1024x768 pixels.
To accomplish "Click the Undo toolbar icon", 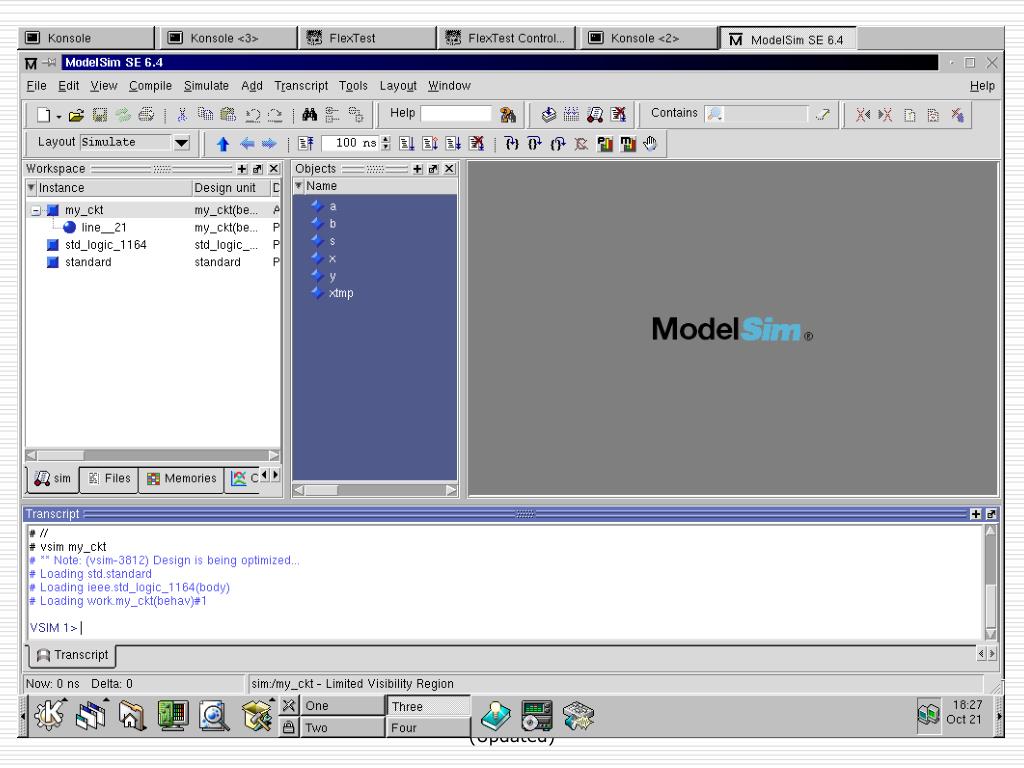I will tap(252, 115).
